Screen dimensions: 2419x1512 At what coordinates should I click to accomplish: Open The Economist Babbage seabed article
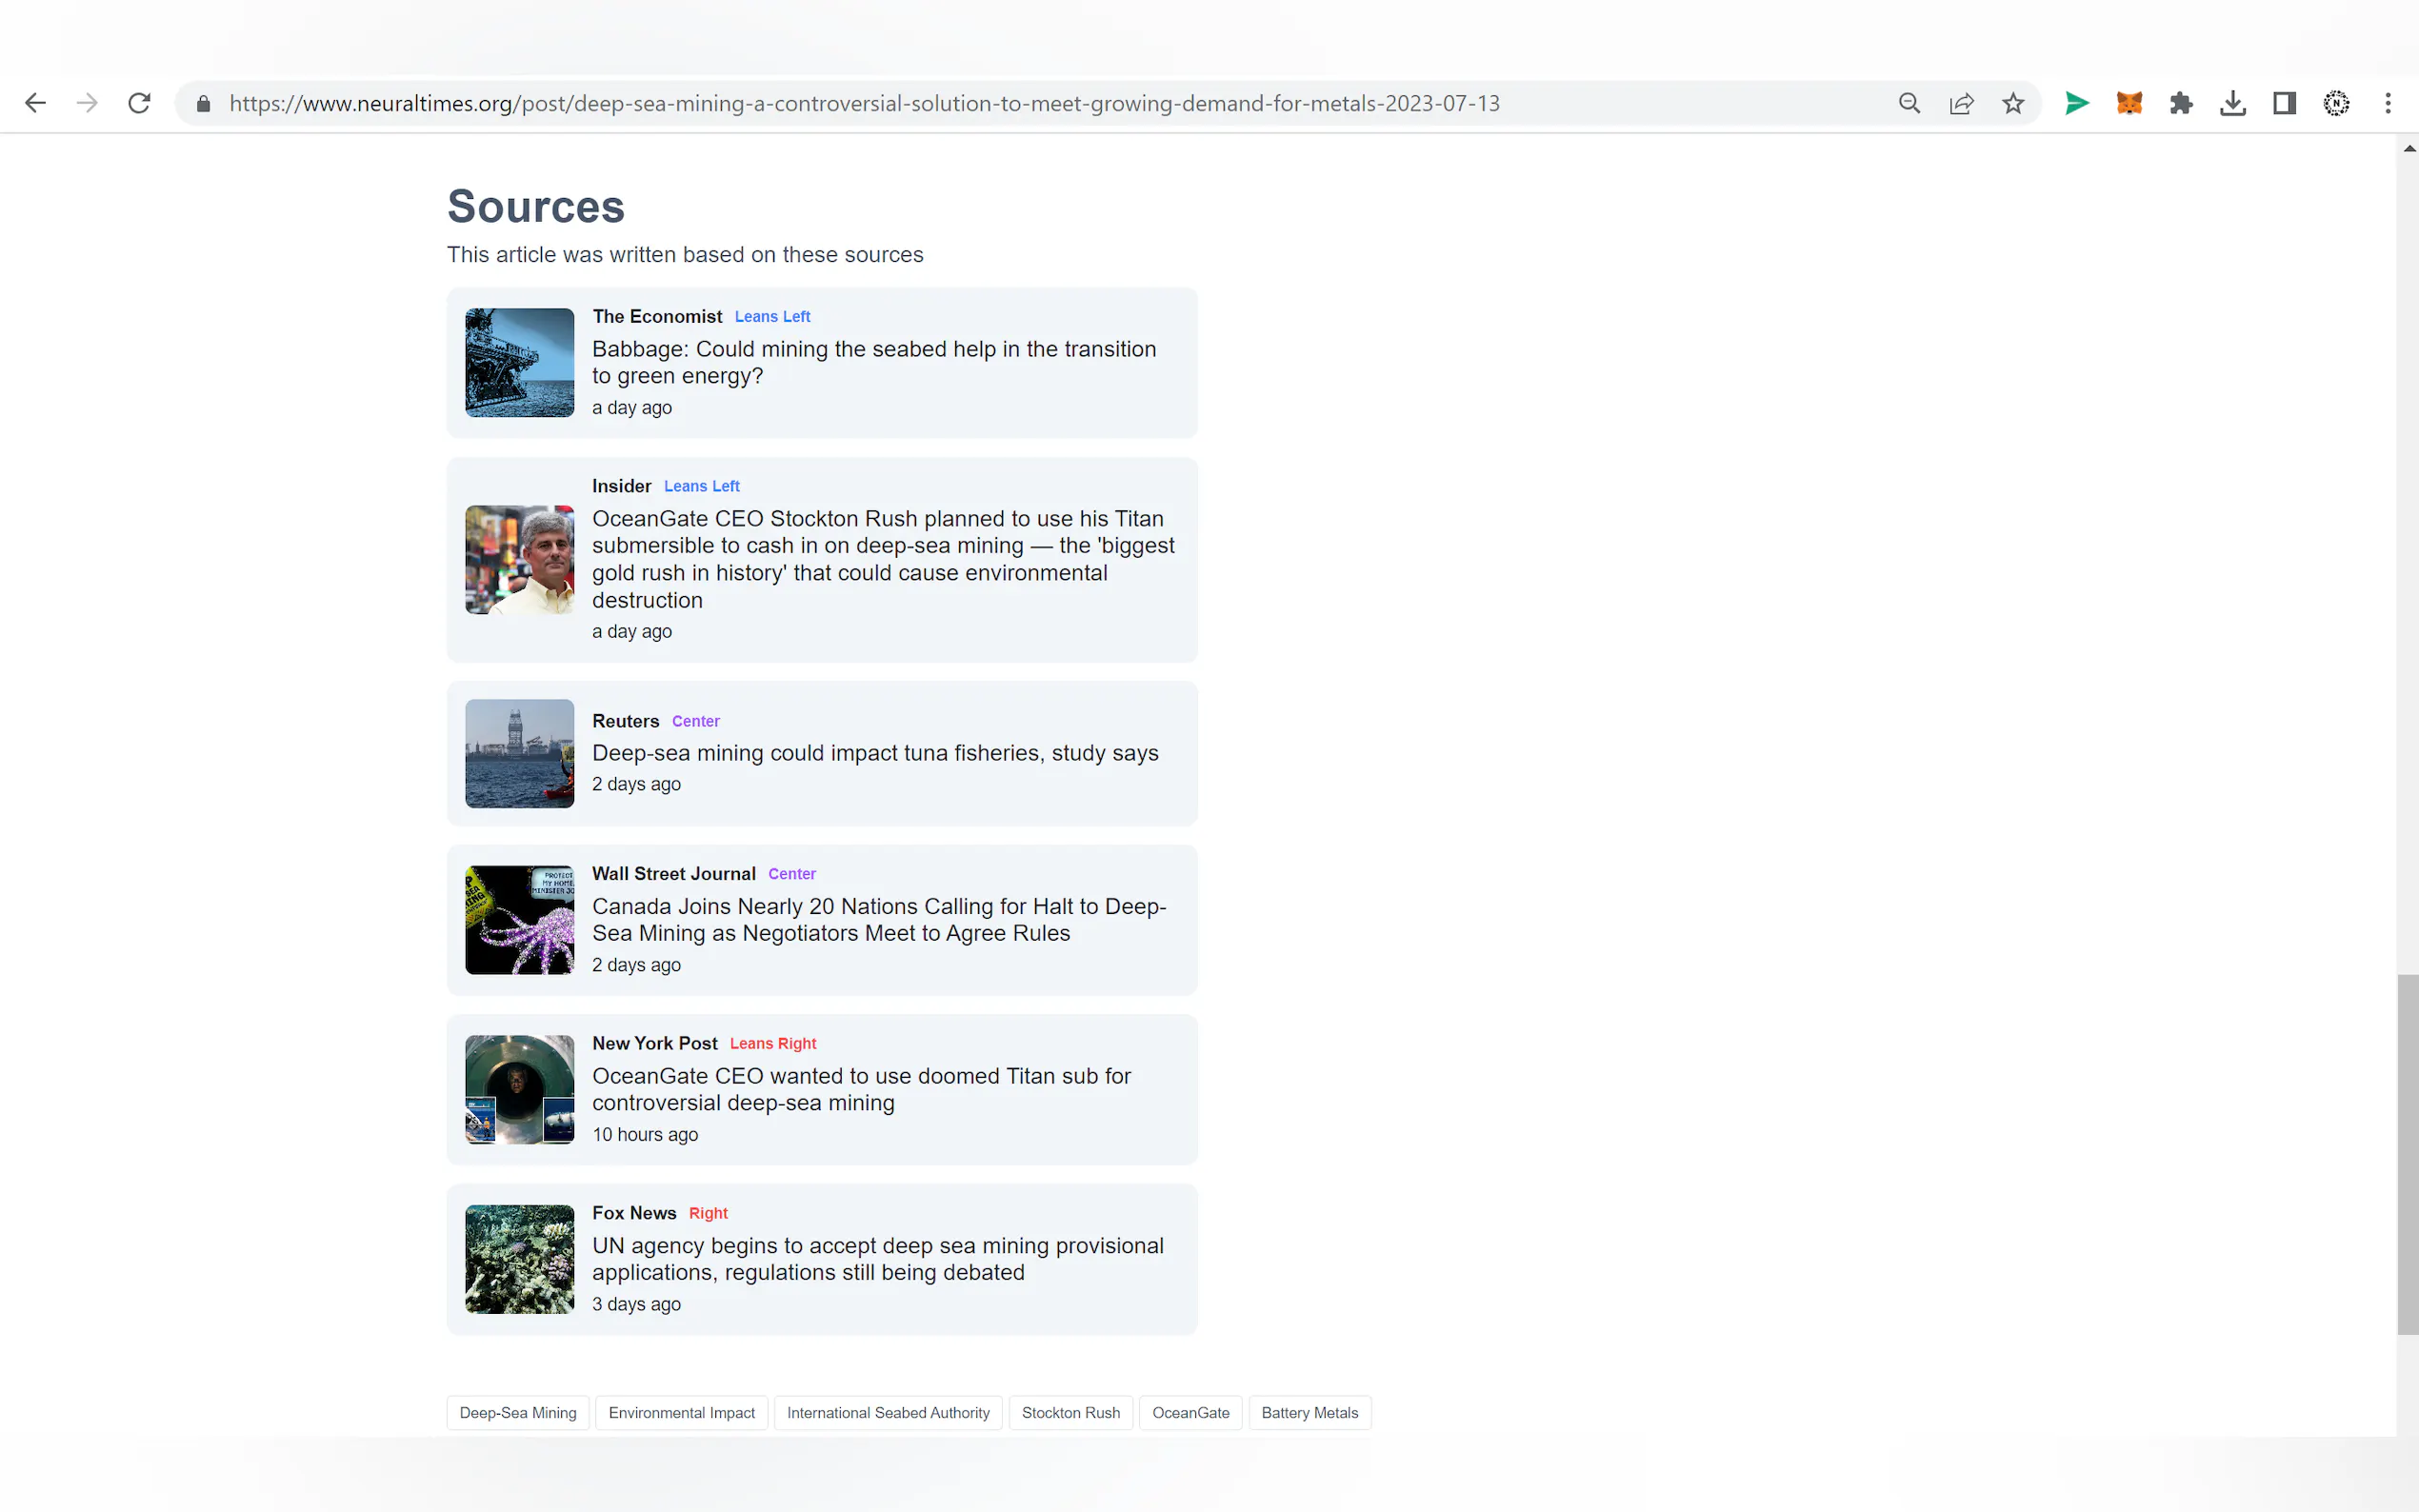pos(873,362)
